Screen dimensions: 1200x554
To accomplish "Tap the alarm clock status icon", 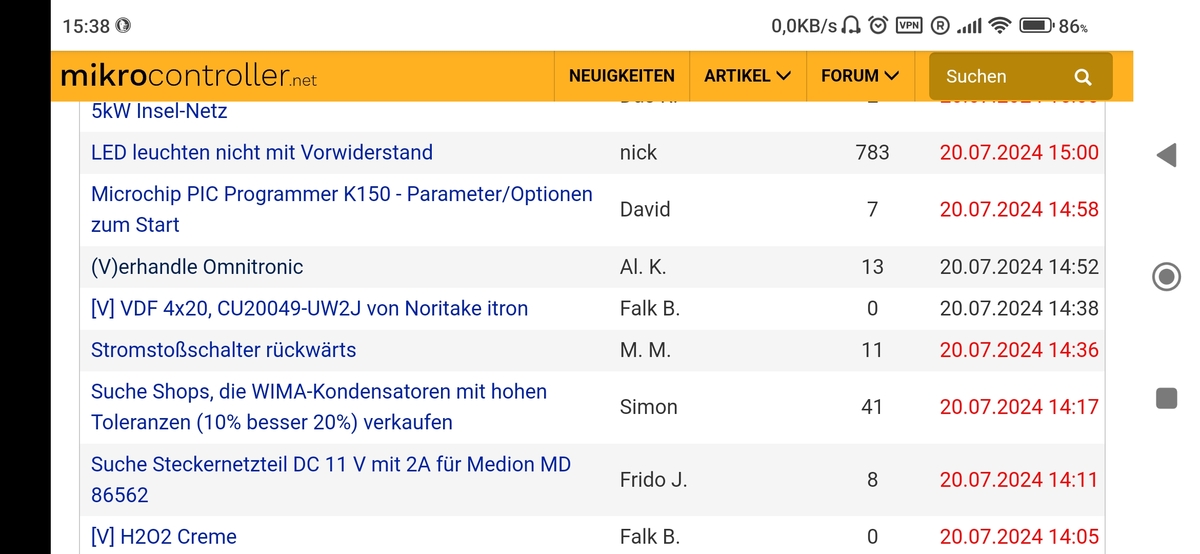I will [x=878, y=25].
